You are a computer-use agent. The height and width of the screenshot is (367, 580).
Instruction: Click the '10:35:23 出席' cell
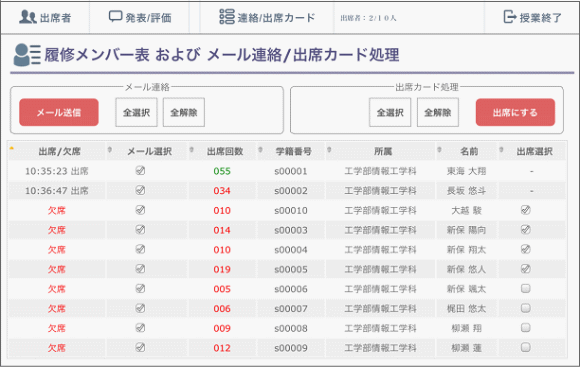pyautogui.click(x=57, y=171)
